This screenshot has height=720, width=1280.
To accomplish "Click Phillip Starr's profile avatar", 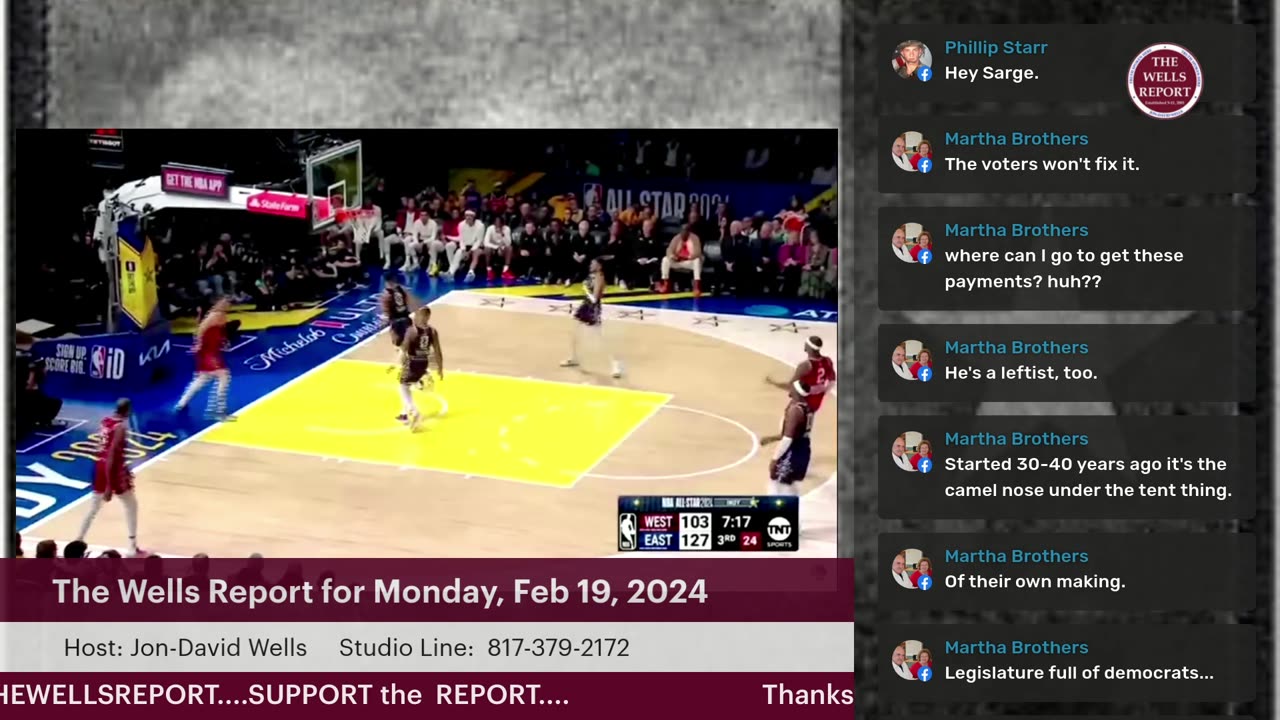I will click(912, 60).
